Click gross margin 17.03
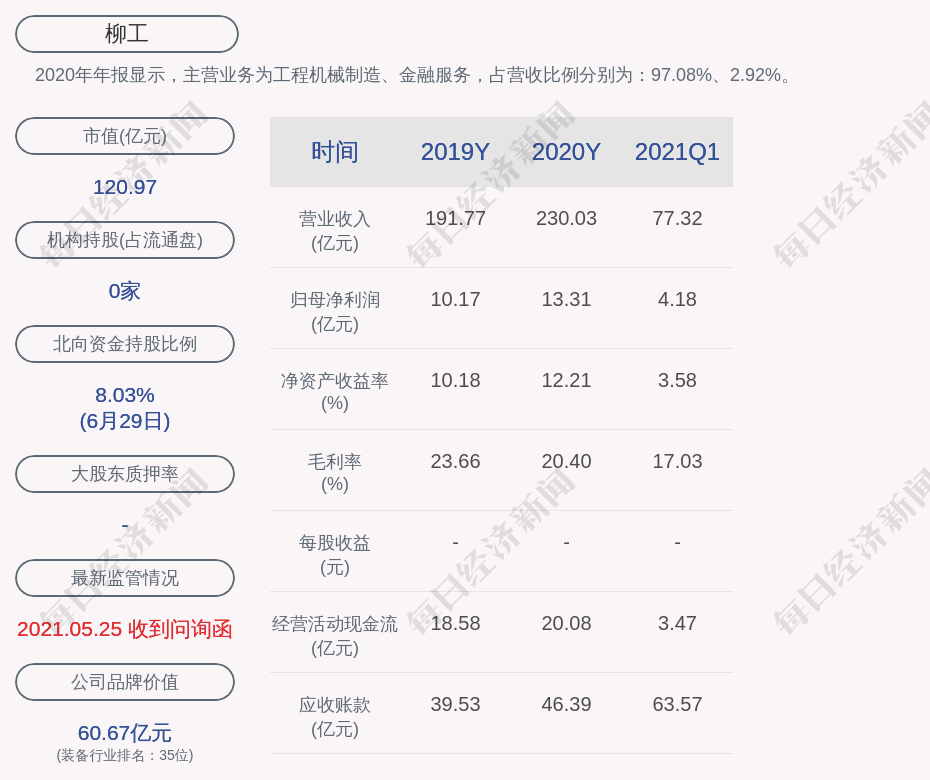 [x=677, y=461]
